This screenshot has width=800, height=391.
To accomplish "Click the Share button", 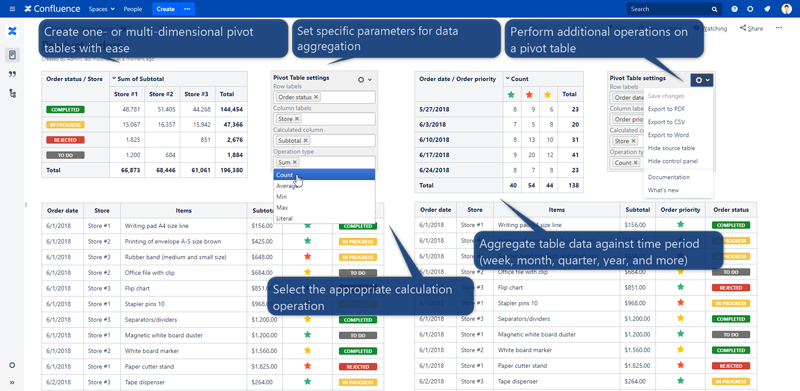I will pyautogui.click(x=752, y=29).
